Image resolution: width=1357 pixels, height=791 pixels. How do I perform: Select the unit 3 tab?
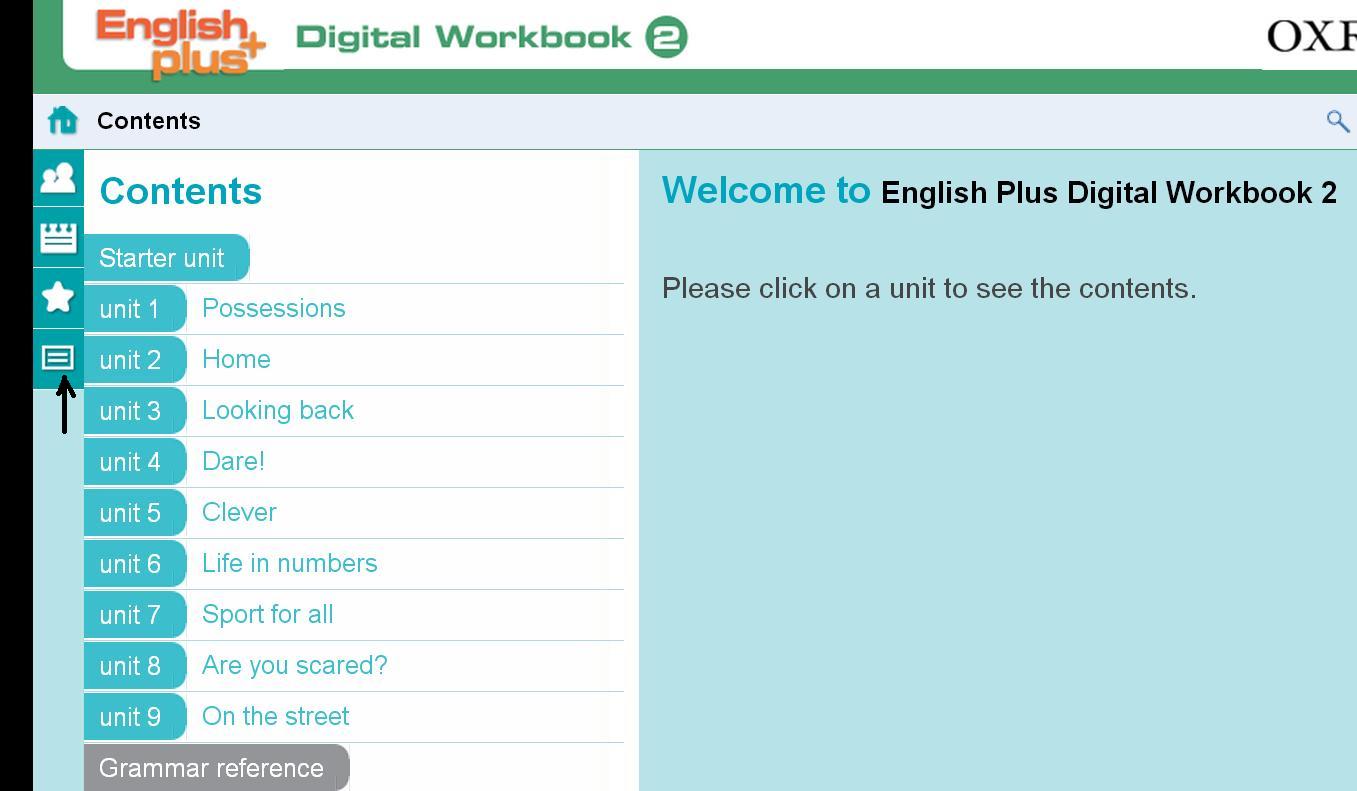(135, 411)
